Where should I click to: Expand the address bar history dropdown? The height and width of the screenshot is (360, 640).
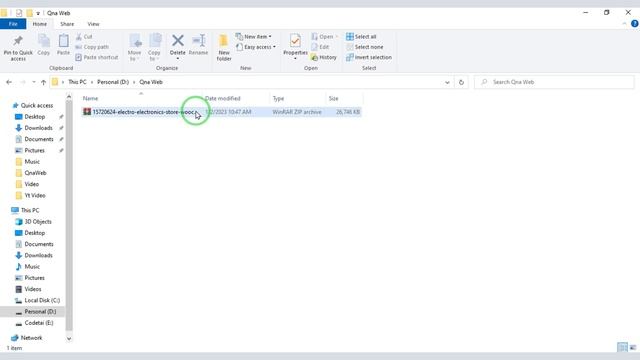447,82
